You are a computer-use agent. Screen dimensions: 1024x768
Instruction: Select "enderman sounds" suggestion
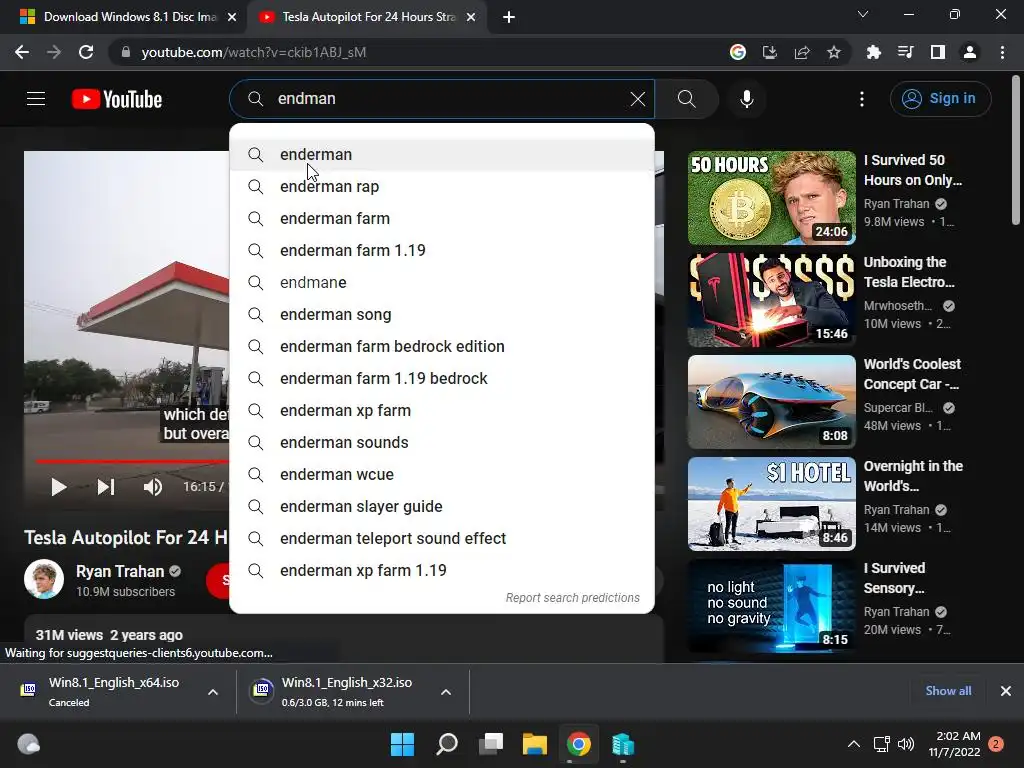tap(442, 443)
